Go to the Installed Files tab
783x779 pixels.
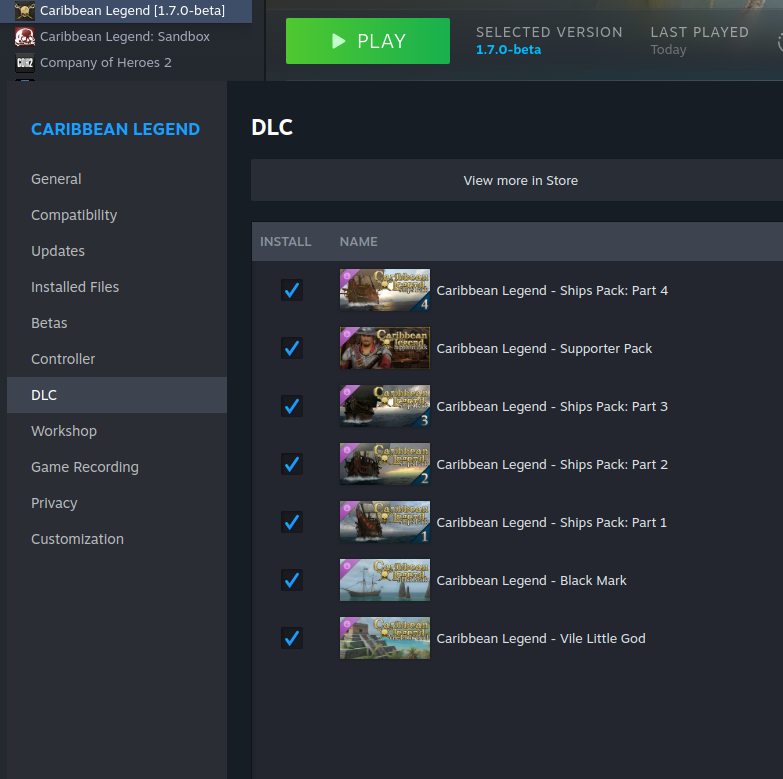117,287
